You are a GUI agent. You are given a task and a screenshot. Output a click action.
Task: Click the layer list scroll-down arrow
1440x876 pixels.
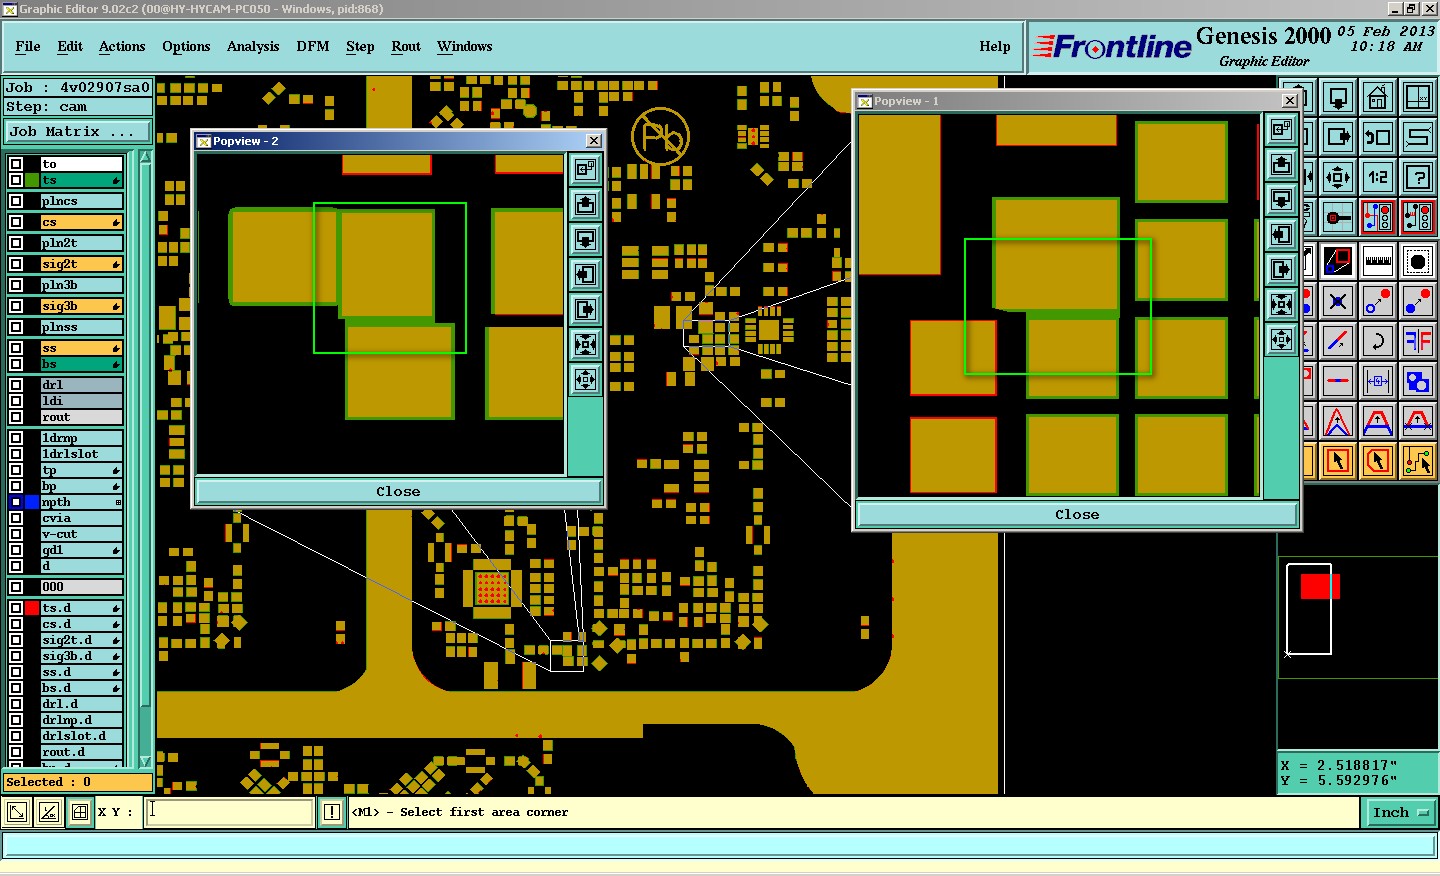pos(145,762)
